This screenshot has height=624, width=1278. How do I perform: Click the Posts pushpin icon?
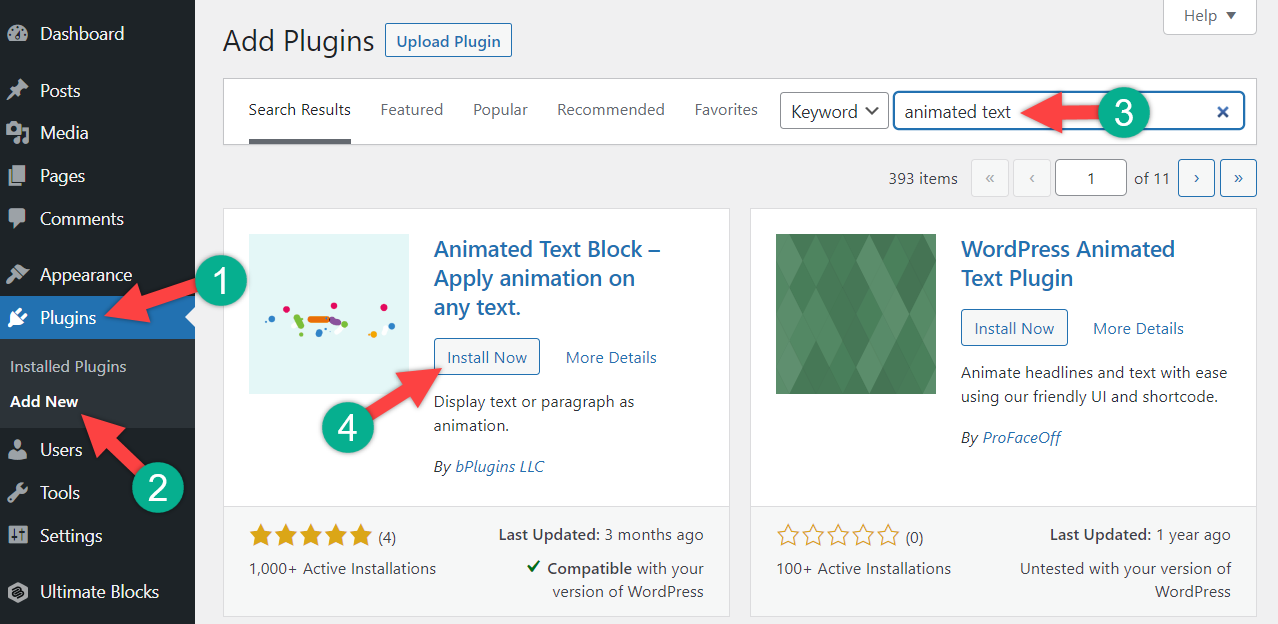click(17, 91)
